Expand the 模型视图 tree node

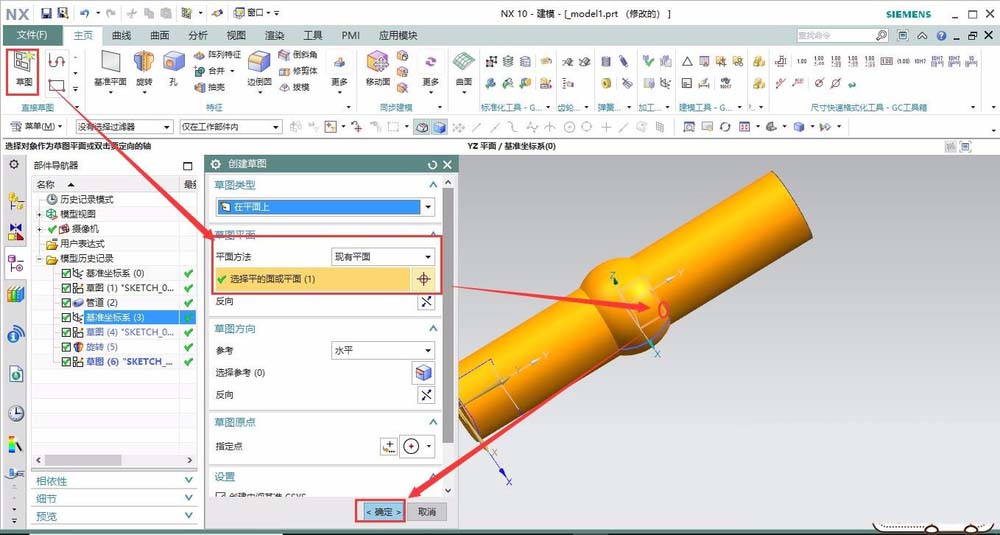[41, 214]
